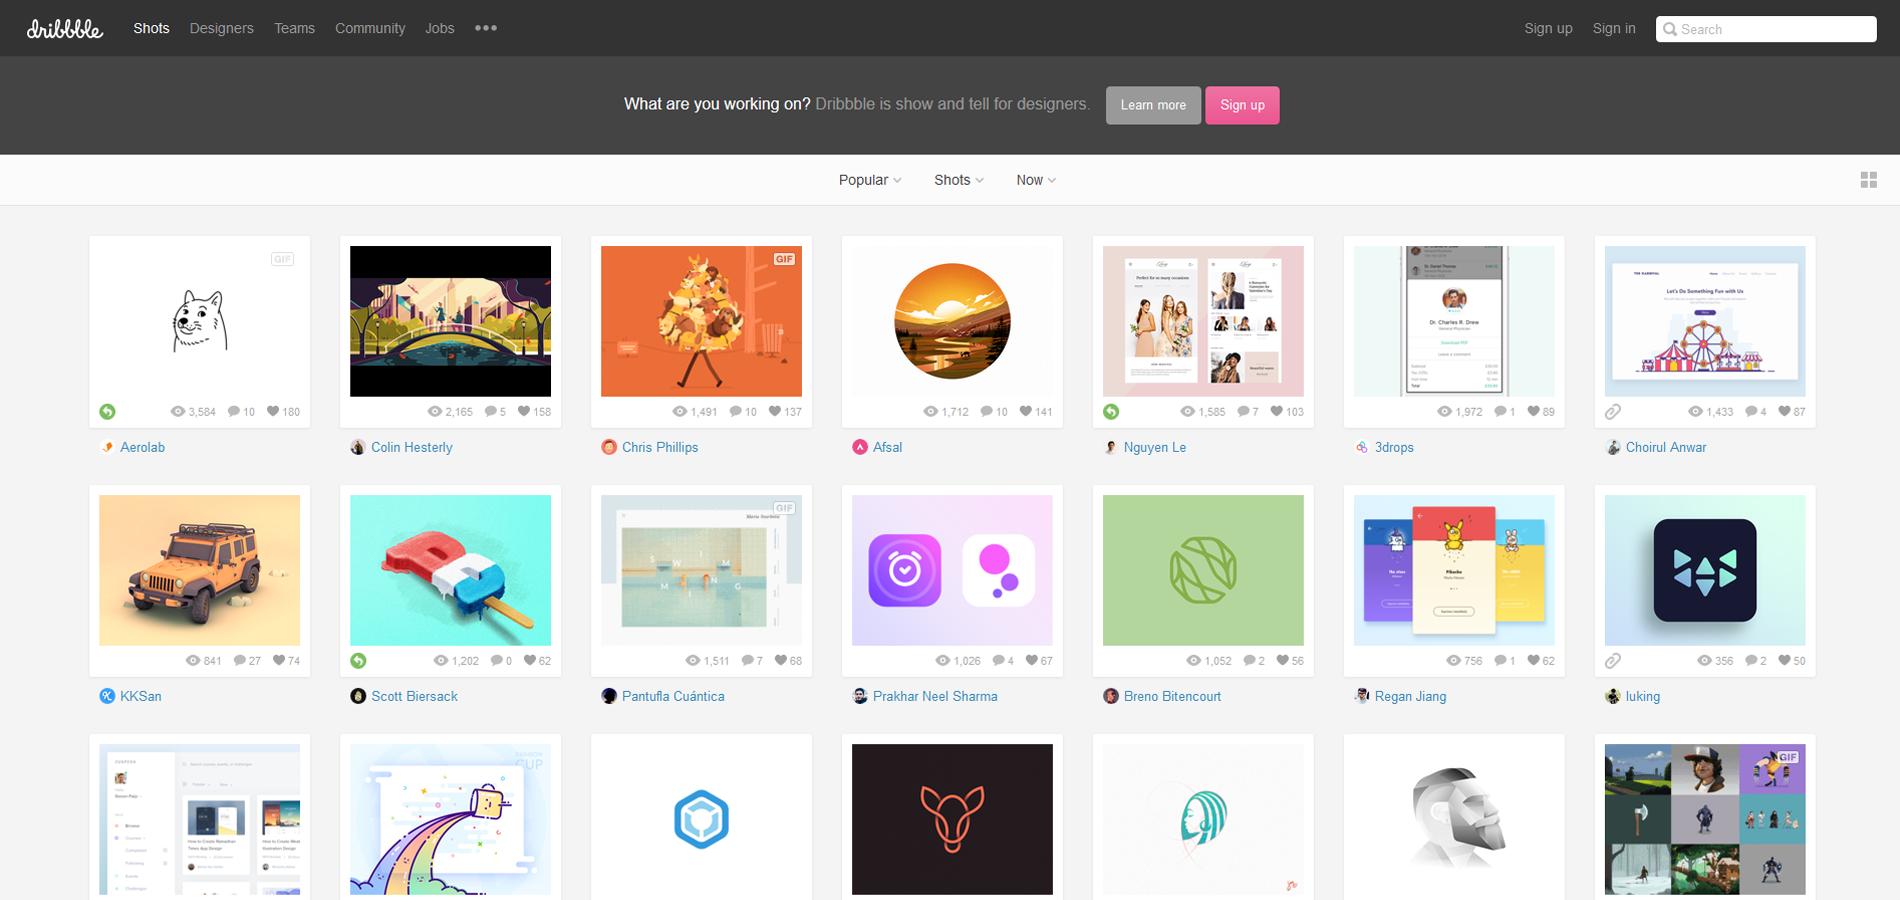Click Afsal's pink avatar icon

click(860, 447)
